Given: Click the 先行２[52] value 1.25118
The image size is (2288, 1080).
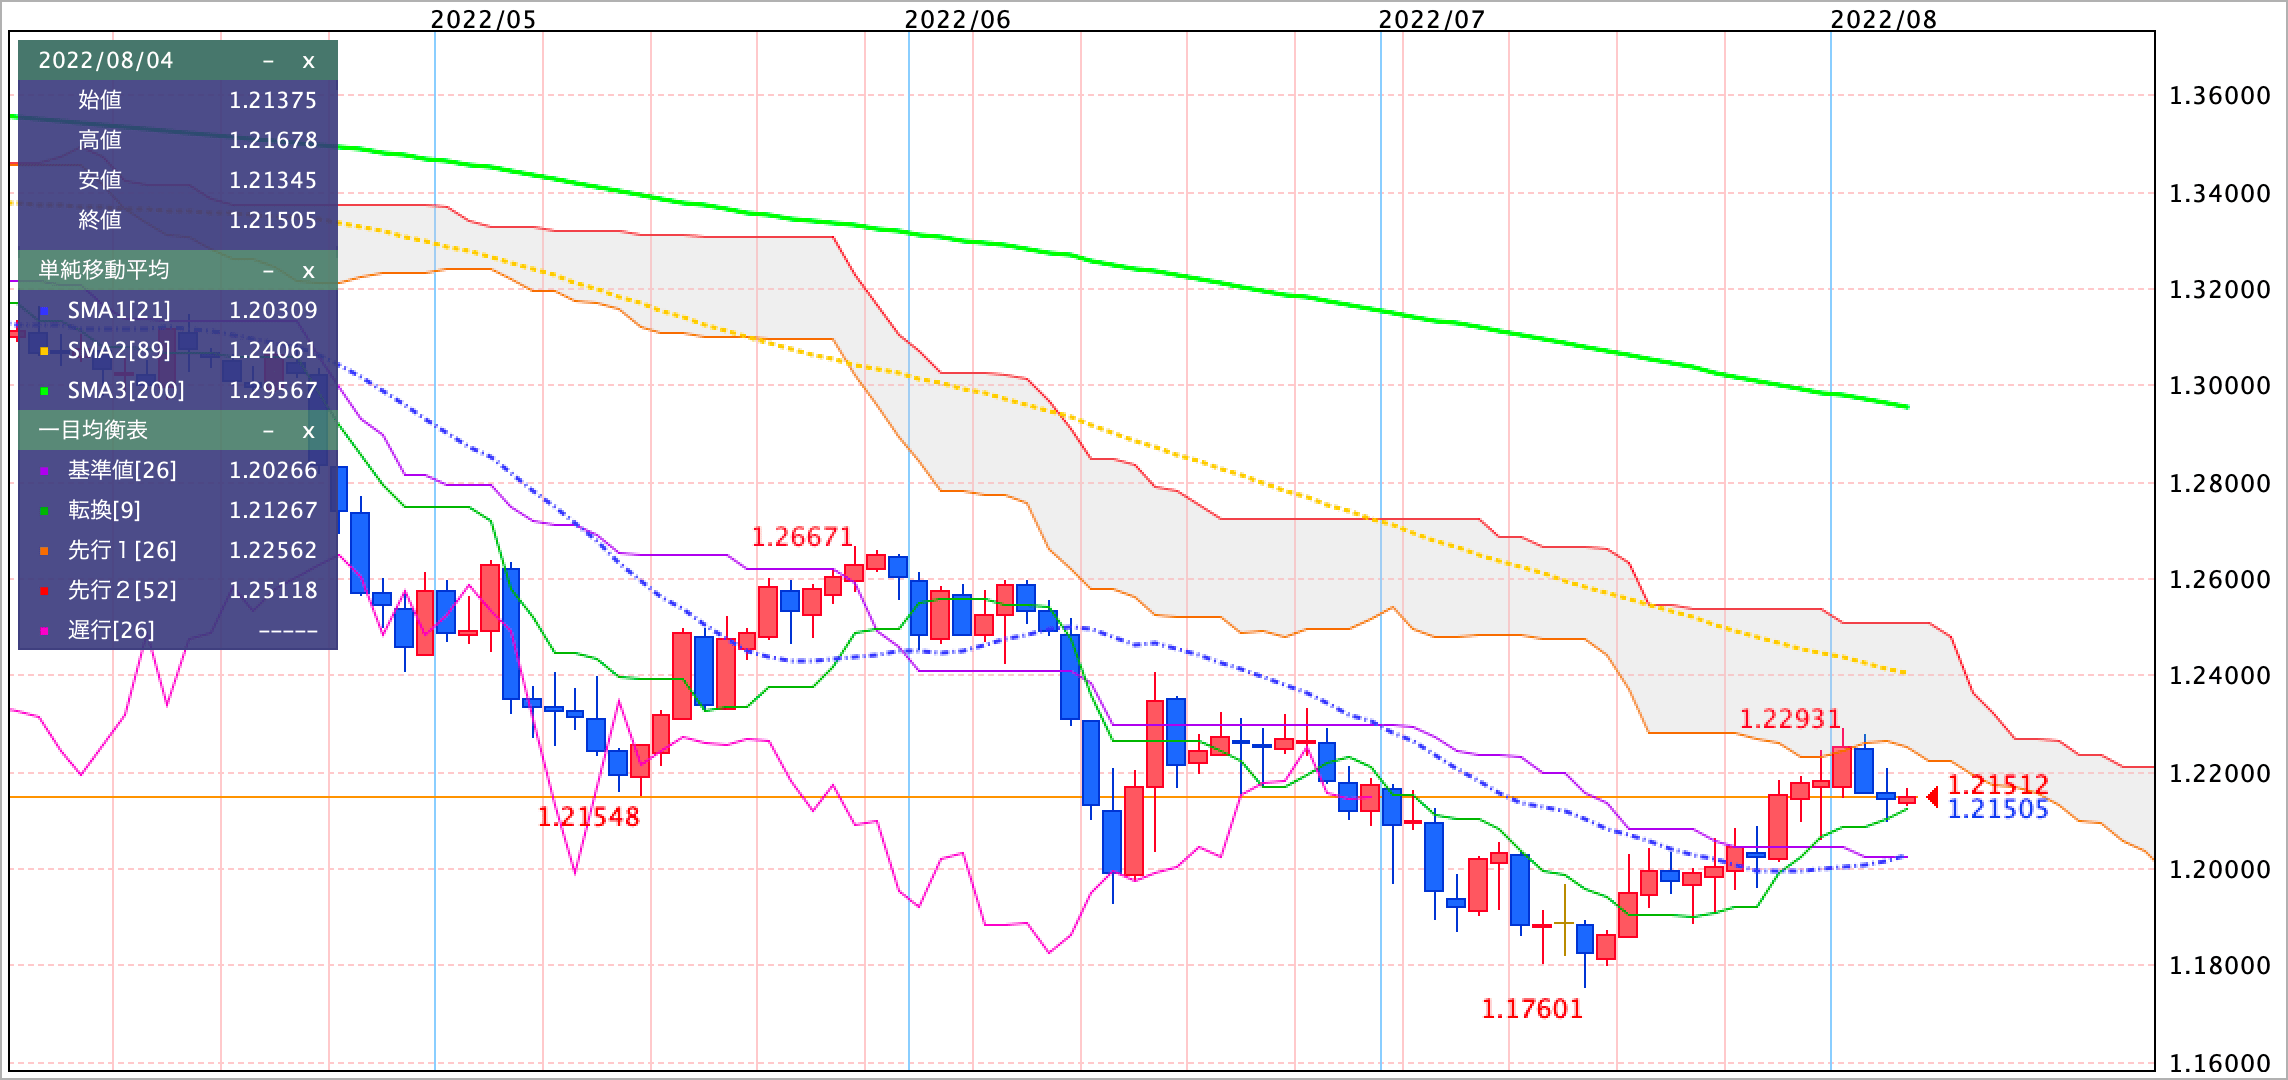Looking at the screenshot, I should [x=273, y=591].
